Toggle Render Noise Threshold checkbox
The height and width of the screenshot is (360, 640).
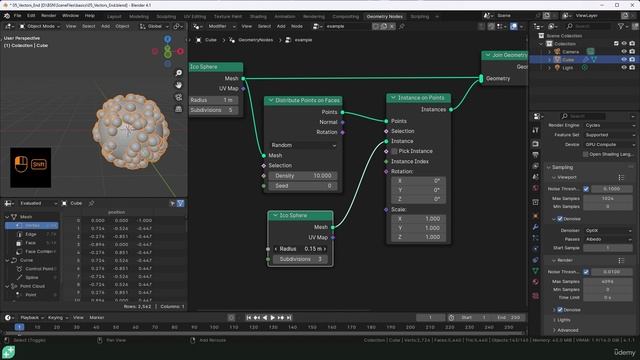(586, 271)
